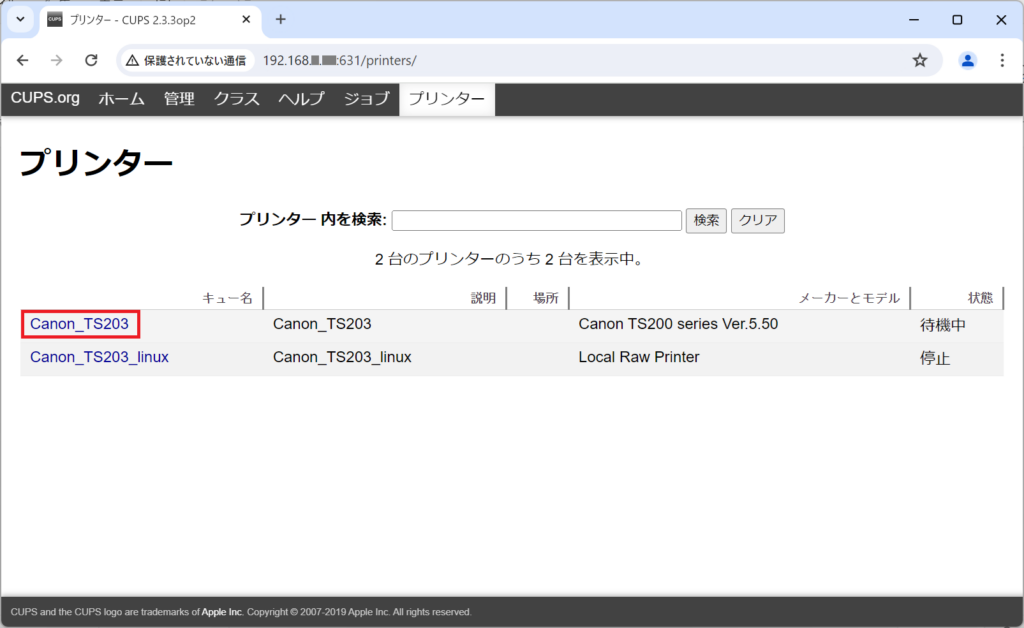
Task: Click the 検索 search button
Action: click(706, 220)
